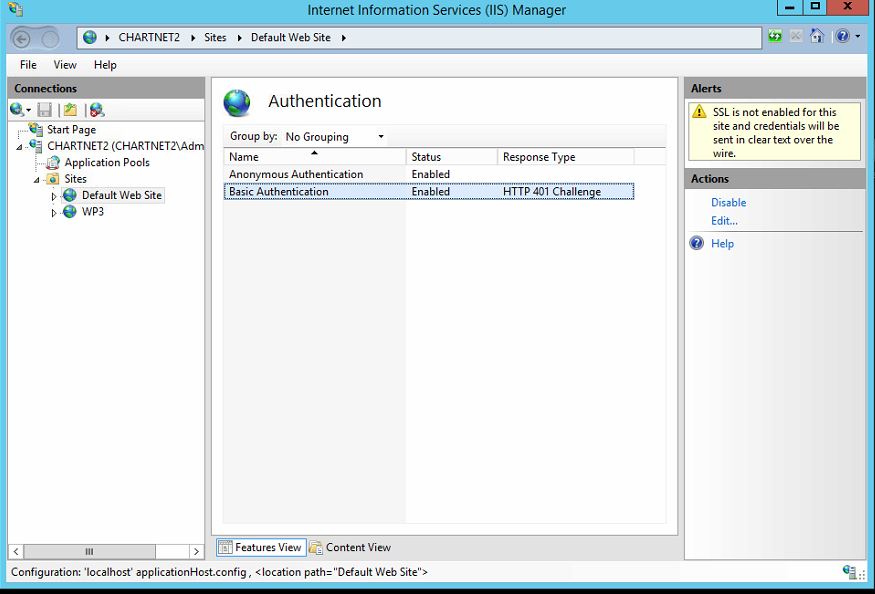Click the Application Pools icon
875x594 pixels.
coord(53,162)
